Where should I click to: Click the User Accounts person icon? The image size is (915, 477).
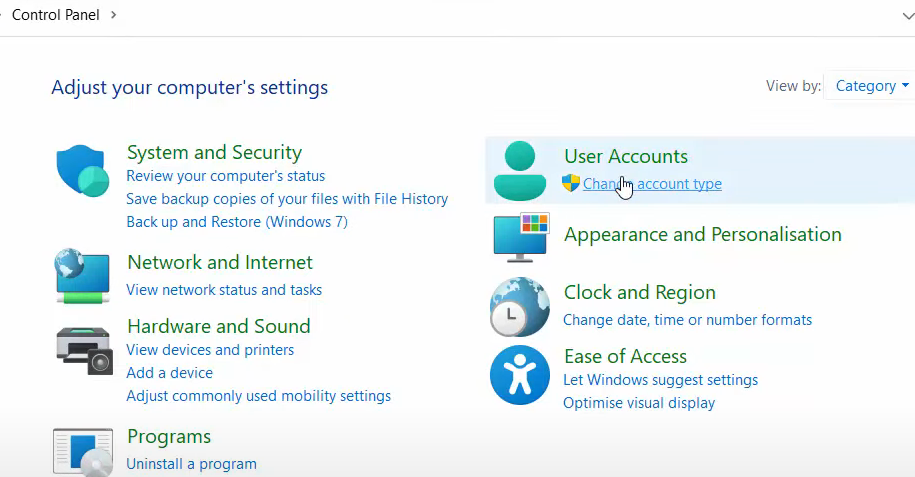[520, 170]
